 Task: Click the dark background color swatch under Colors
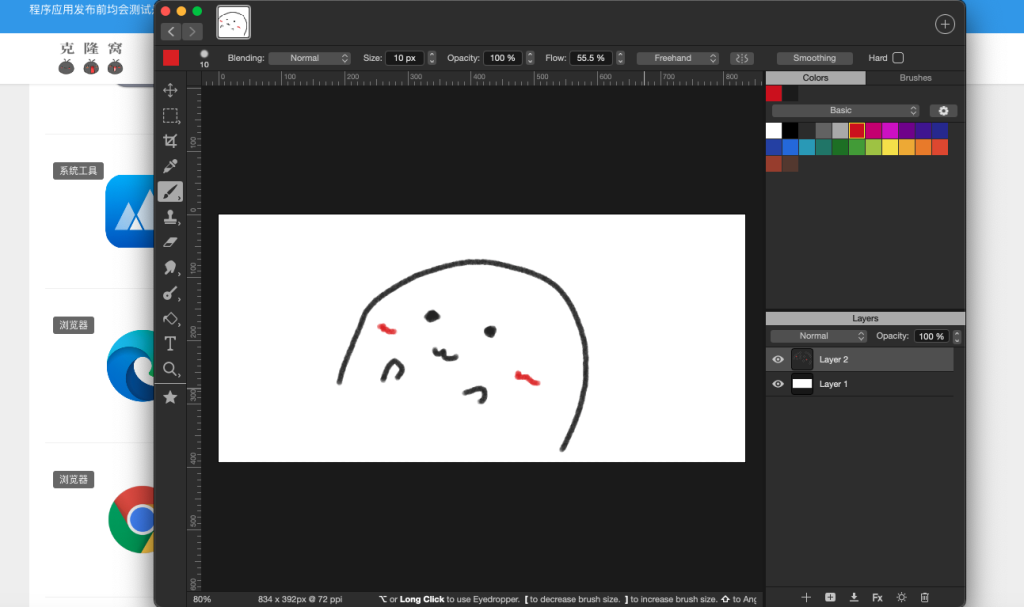pyautogui.click(x=790, y=93)
